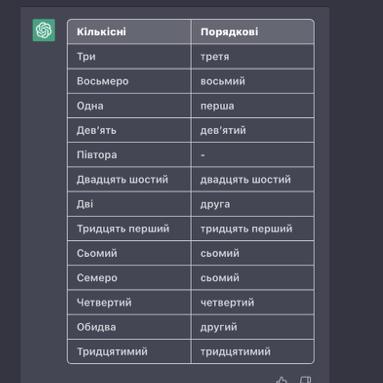Select the Кількісні column header
The height and width of the screenshot is (383, 383).
point(129,32)
